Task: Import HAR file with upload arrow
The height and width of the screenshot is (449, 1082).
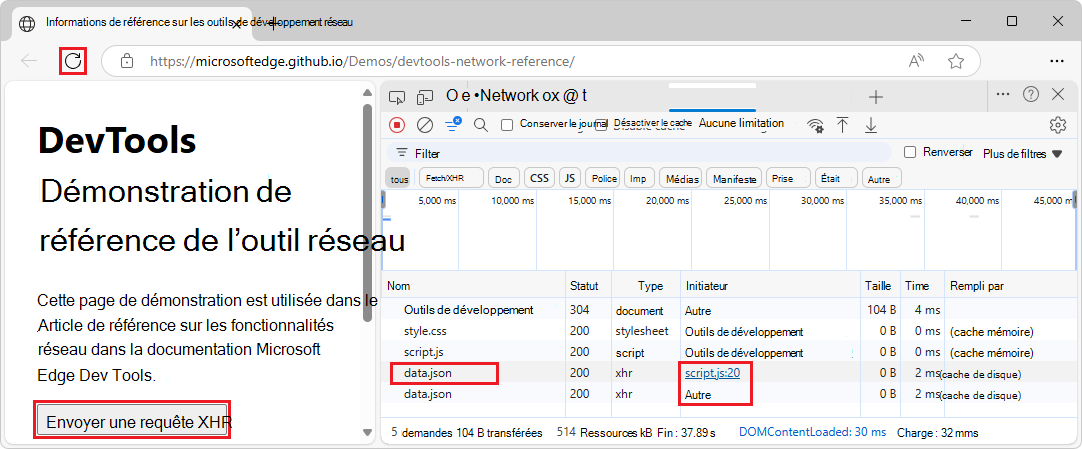Action: (843, 125)
